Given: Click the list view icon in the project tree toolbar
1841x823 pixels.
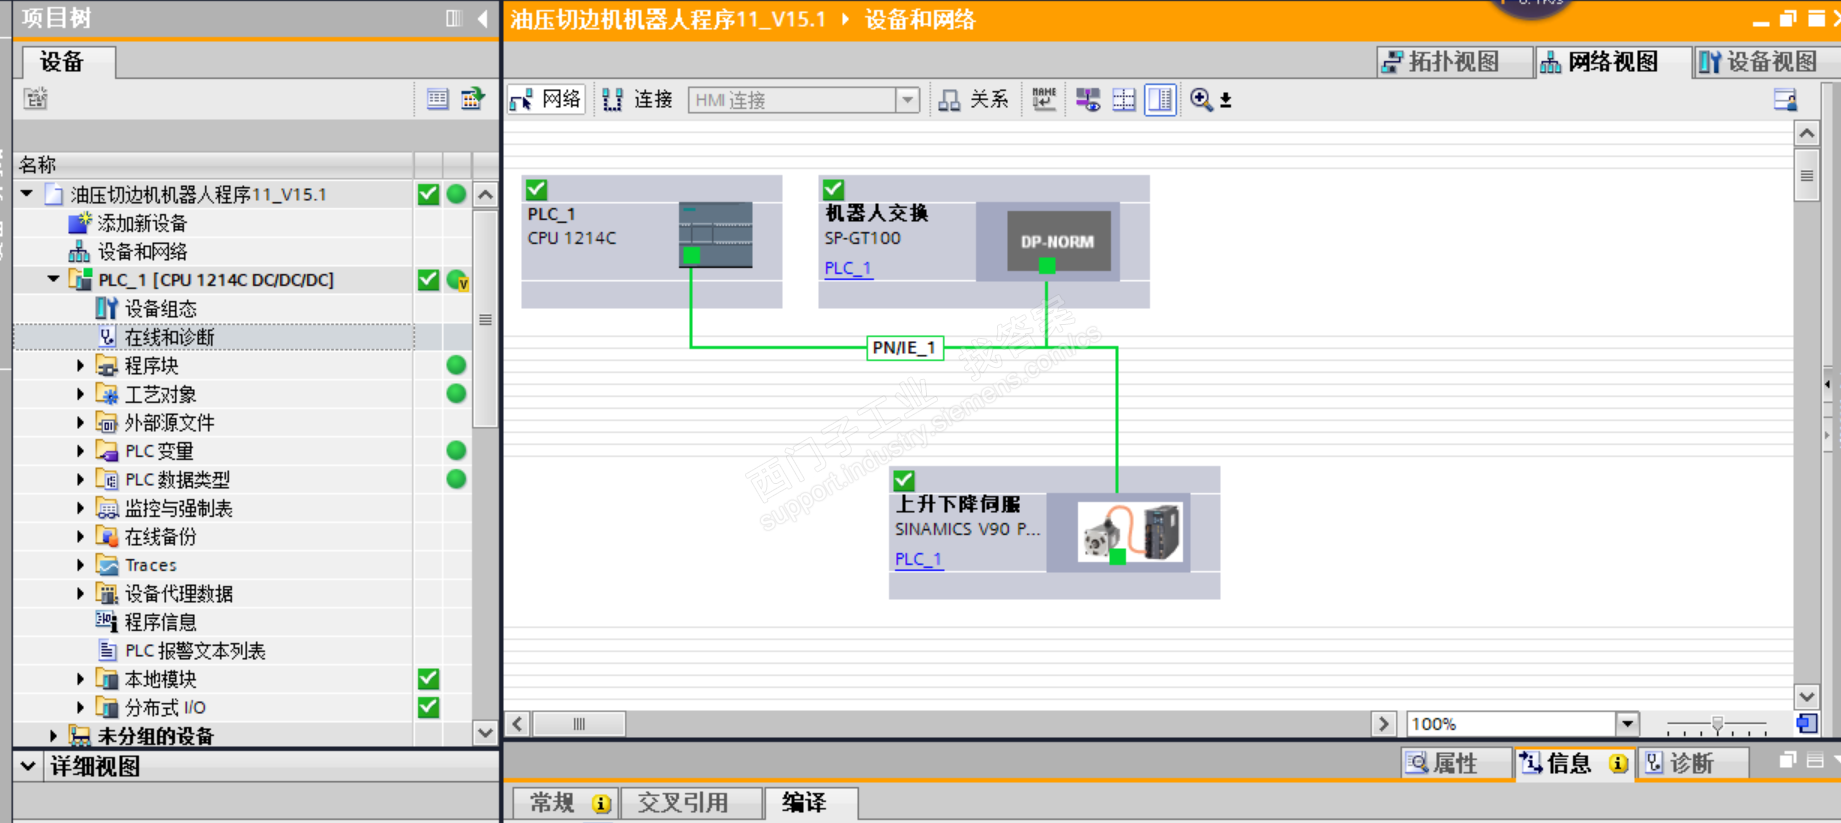Looking at the screenshot, I should (x=438, y=98).
